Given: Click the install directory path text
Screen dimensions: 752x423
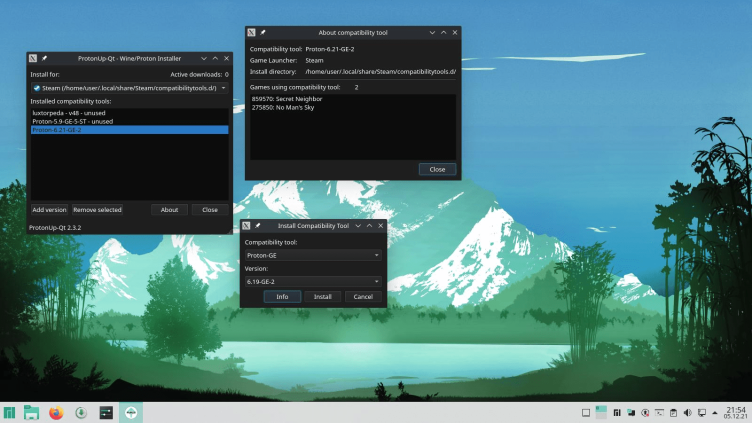Looking at the screenshot, I should pos(380,71).
